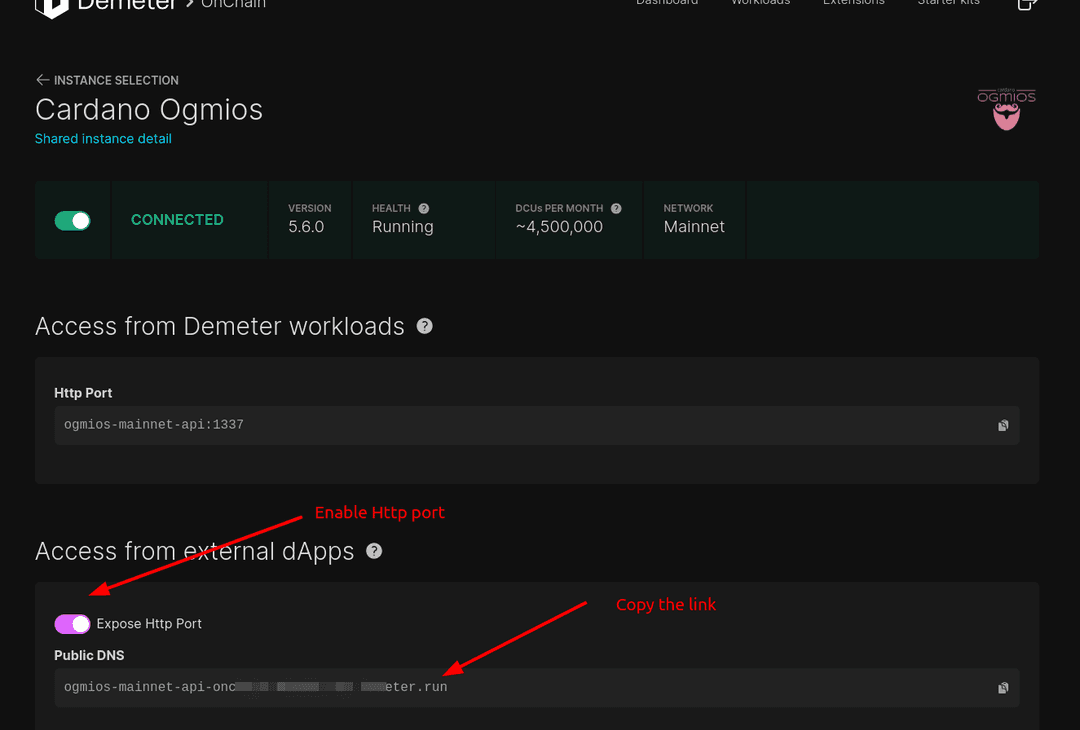Show help for Access from Demeter workloads
1080x730 pixels.
pos(424,326)
